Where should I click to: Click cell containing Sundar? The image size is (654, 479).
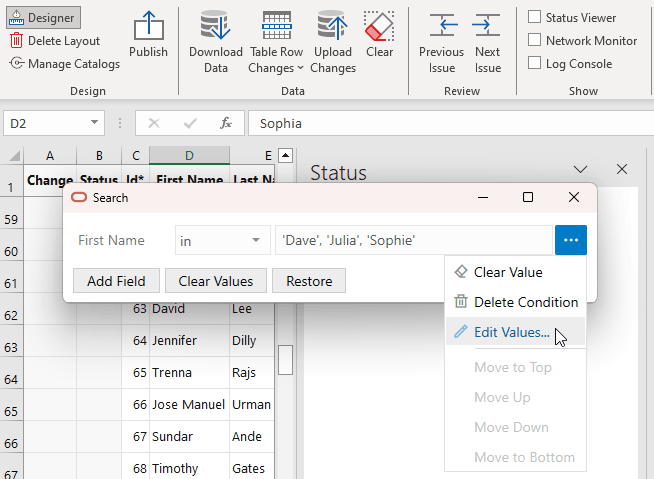(189, 437)
